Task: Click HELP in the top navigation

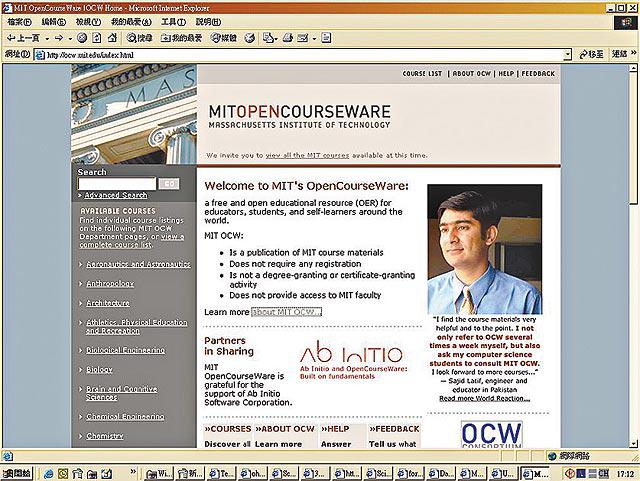Action: pyautogui.click(x=506, y=74)
